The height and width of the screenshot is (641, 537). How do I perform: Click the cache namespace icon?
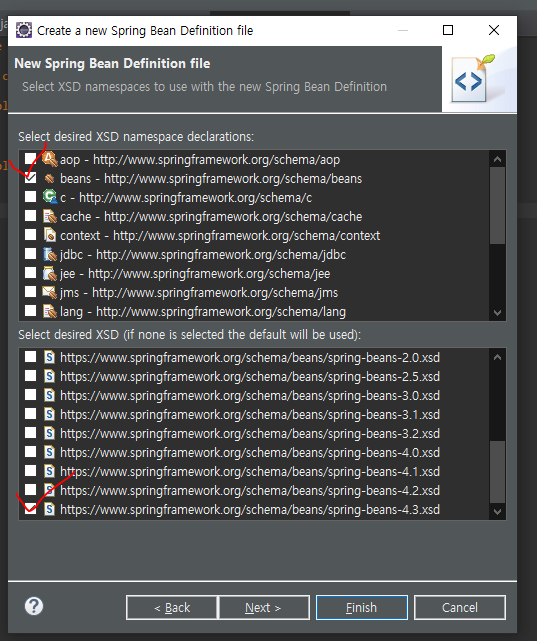[x=49, y=216]
